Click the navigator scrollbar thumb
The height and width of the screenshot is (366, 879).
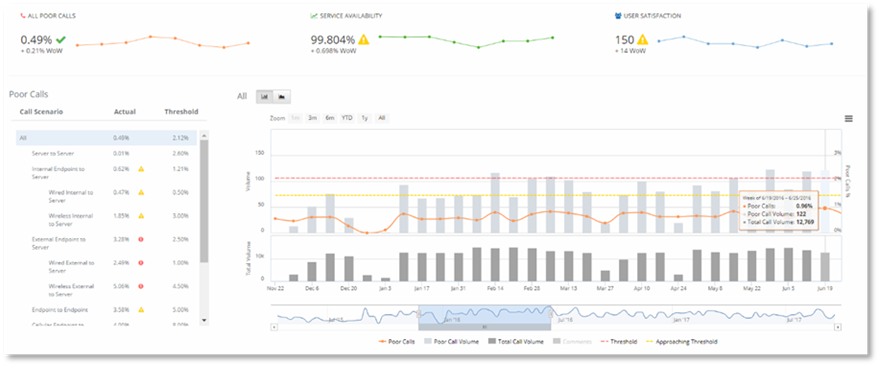(484, 327)
